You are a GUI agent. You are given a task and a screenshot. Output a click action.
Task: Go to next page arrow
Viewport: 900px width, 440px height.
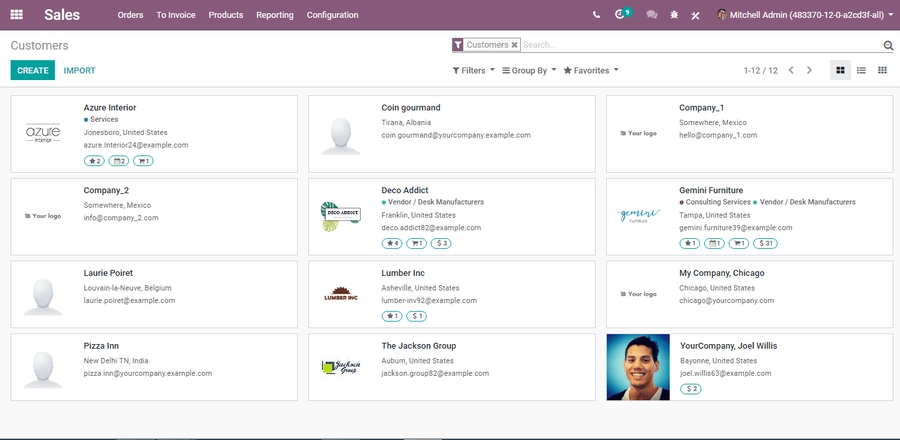[809, 71]
